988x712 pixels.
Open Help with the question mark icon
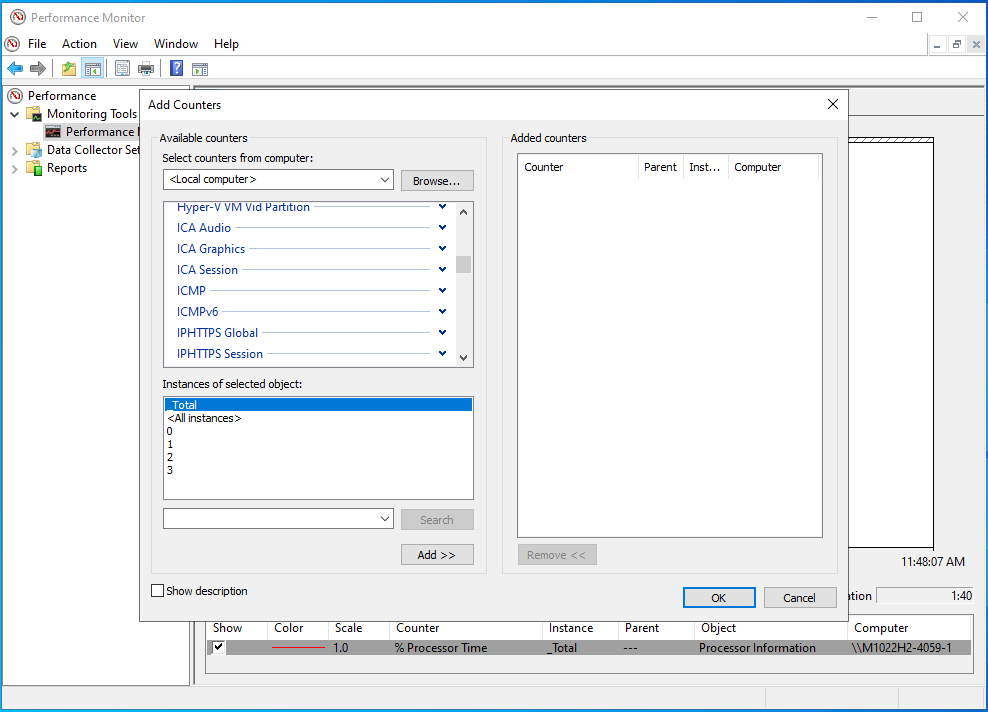click(176, 68)
